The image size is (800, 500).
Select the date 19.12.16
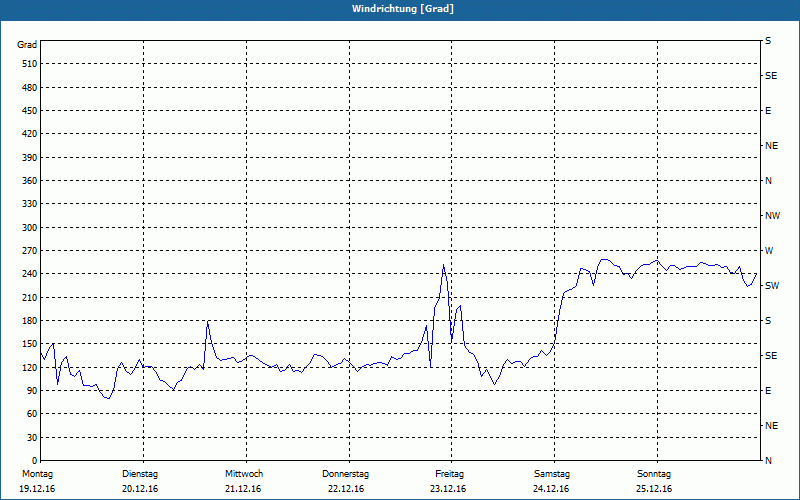point(37,489)
